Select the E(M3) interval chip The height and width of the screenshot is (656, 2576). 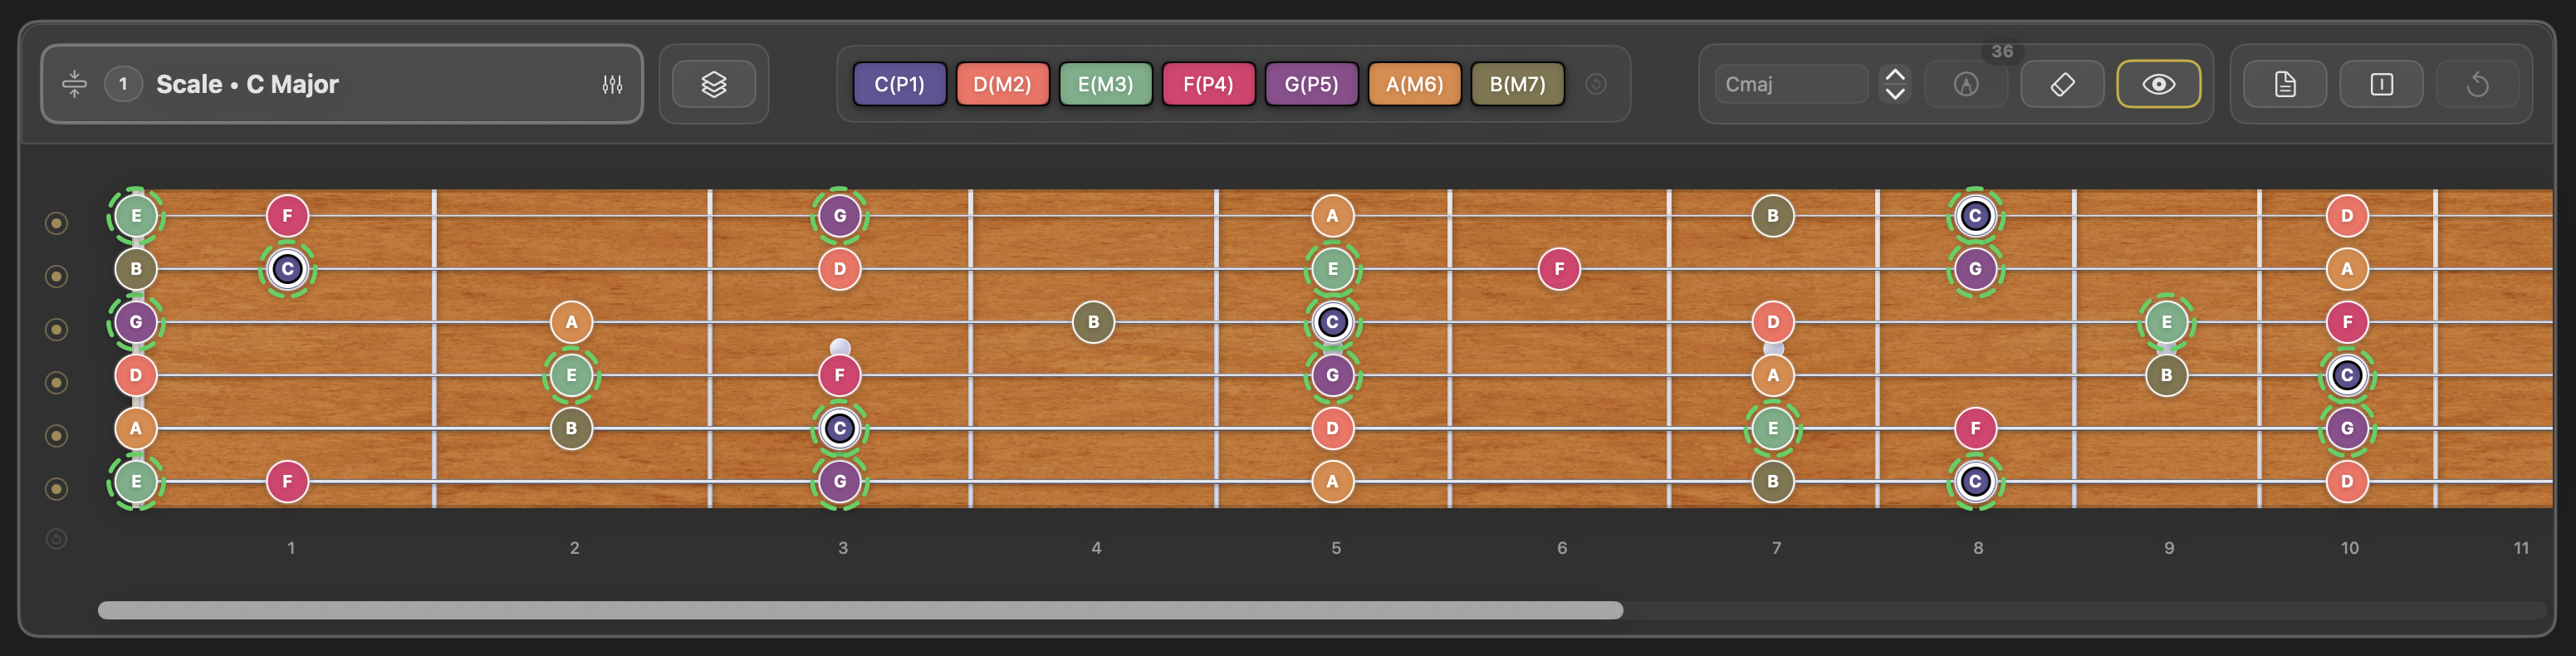(1105, 84)
